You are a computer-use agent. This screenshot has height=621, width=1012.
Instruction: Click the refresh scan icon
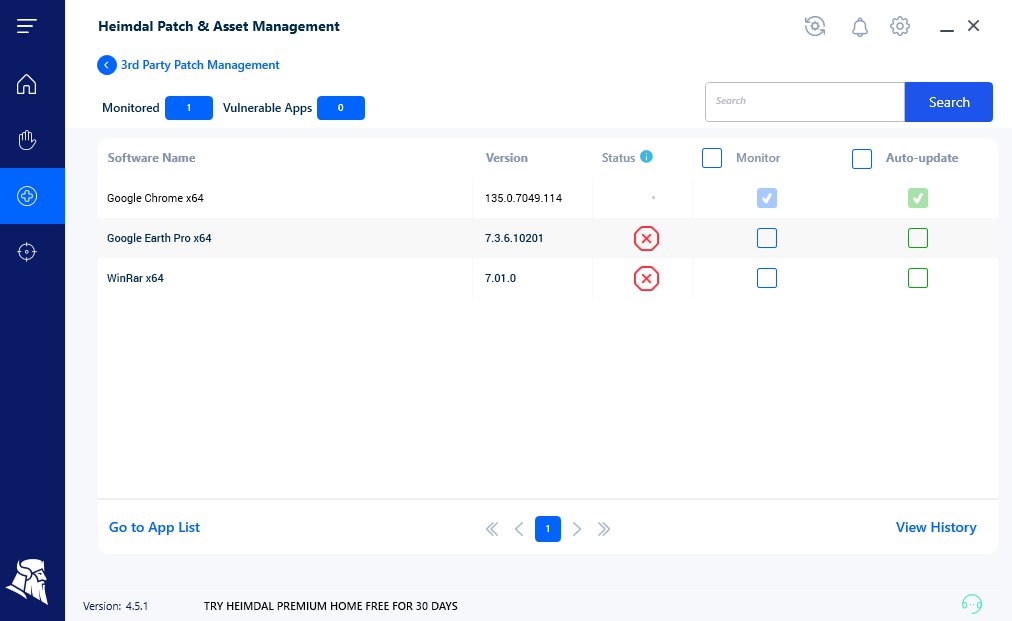[x=815, y=27]
